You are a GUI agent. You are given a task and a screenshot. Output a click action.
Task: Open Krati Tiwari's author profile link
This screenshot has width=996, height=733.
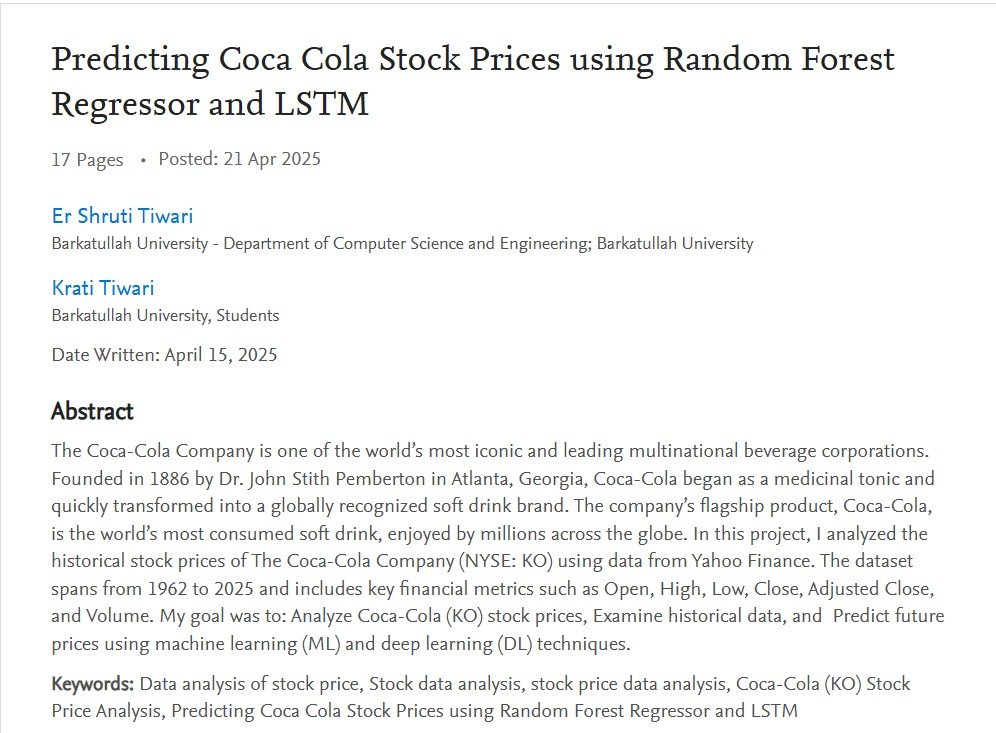[x=103, y=288]
